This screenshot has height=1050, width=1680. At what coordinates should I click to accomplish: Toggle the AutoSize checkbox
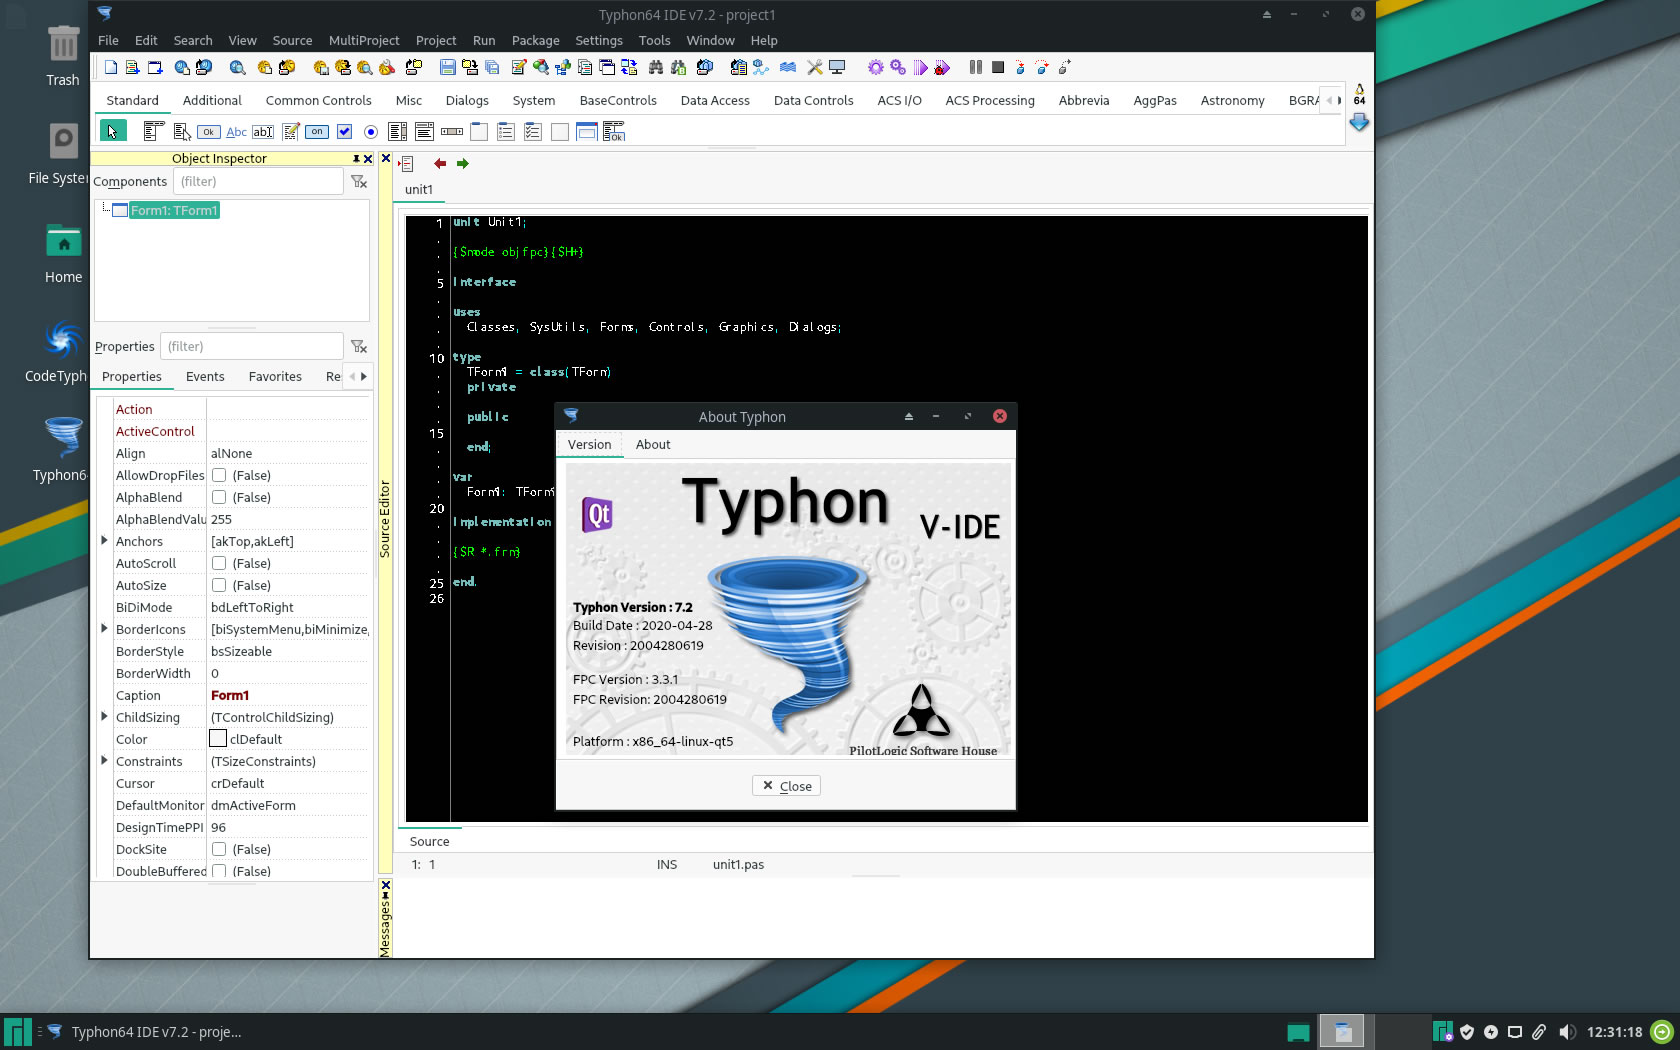(219, 586)
